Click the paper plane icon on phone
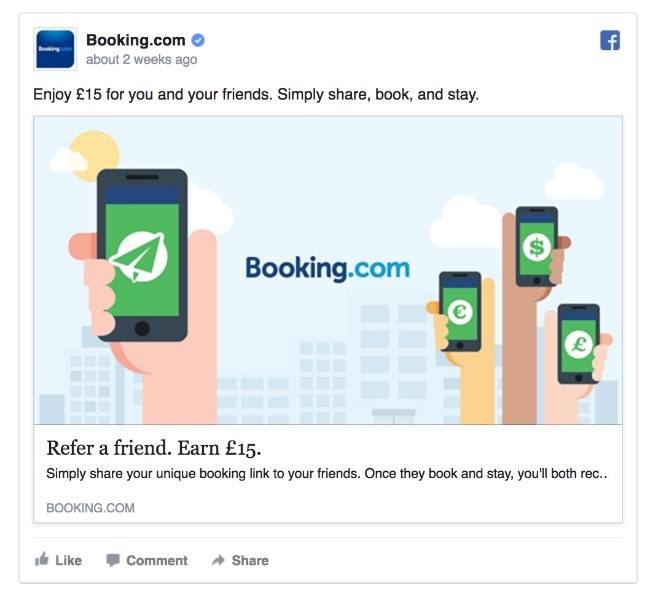Viewport: 650px width, 596px height. coord(139,257)
